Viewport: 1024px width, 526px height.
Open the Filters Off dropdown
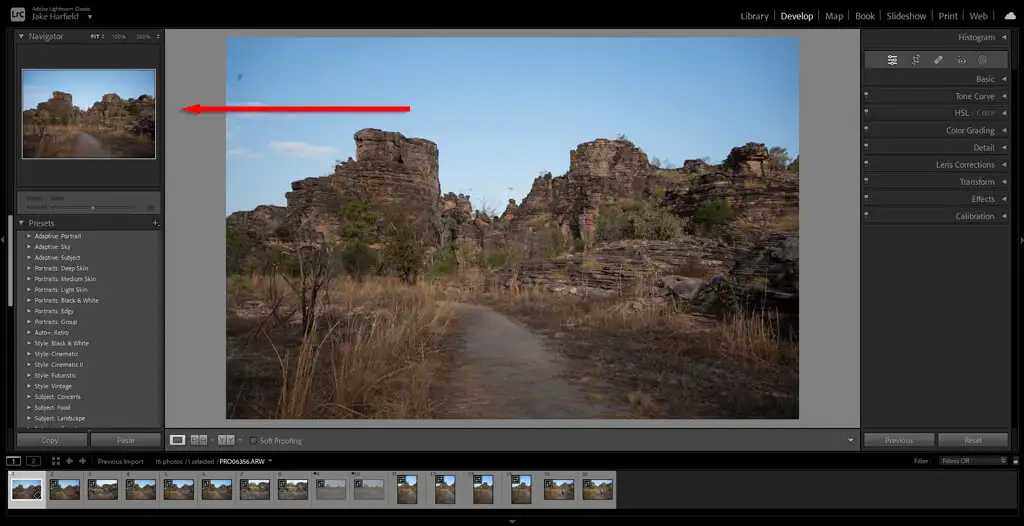coord(973,461)
